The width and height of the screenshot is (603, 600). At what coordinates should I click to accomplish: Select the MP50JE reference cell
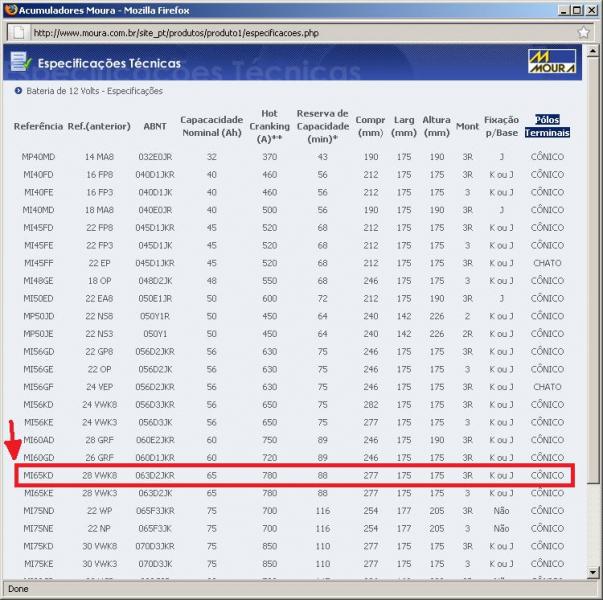tap(38, 334)
